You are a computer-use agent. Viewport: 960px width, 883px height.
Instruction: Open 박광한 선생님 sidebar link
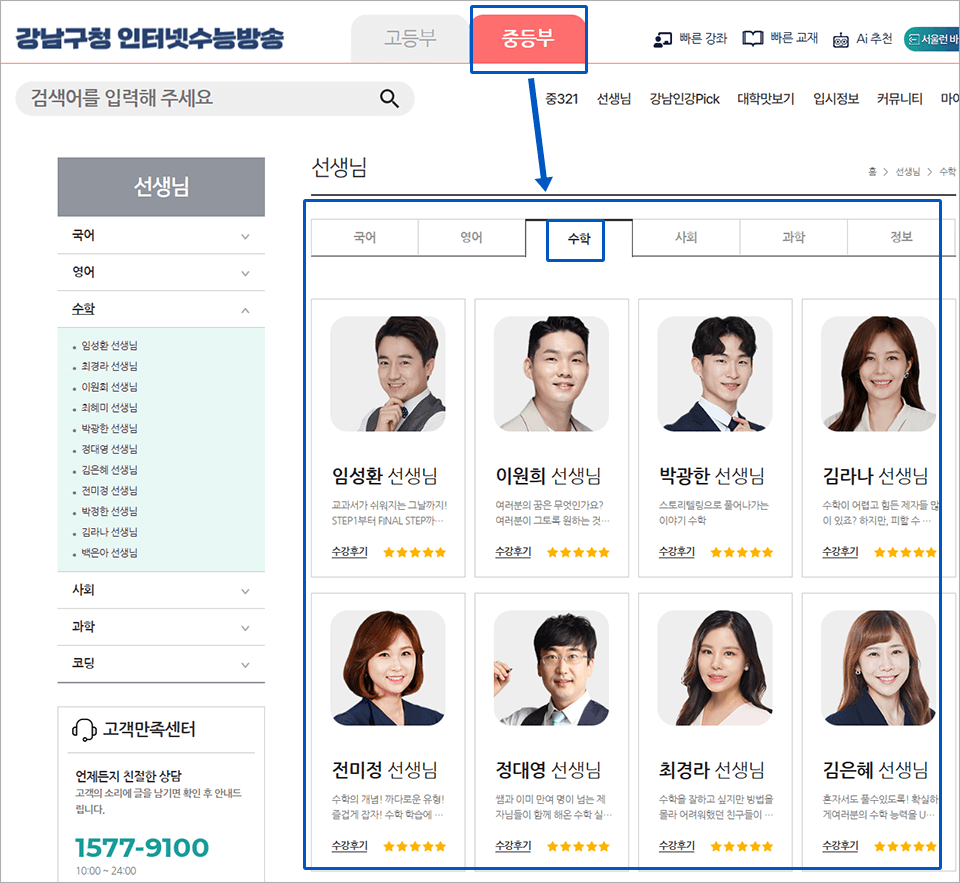pyautogui.click(x=109, y=429)
